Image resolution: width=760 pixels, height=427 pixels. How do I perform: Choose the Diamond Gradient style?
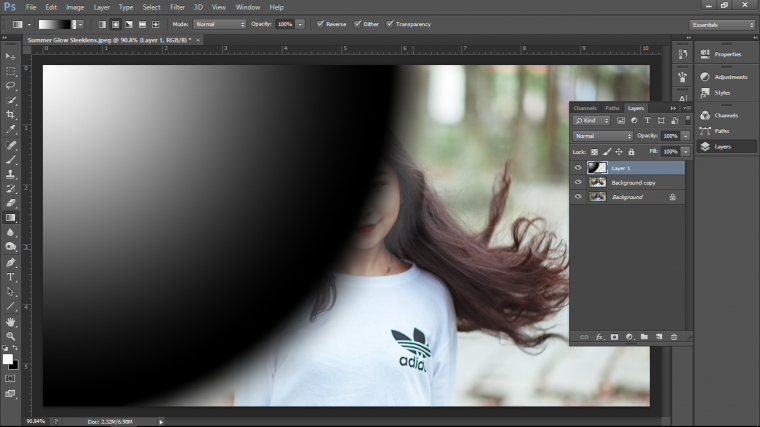coord(156,24)
